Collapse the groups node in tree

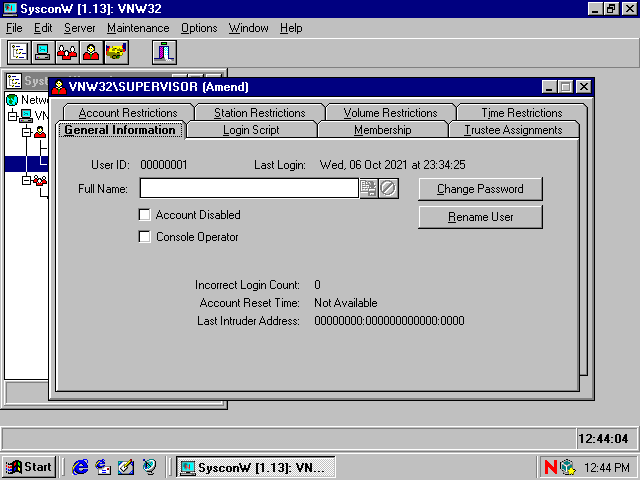tap(27, 180)
